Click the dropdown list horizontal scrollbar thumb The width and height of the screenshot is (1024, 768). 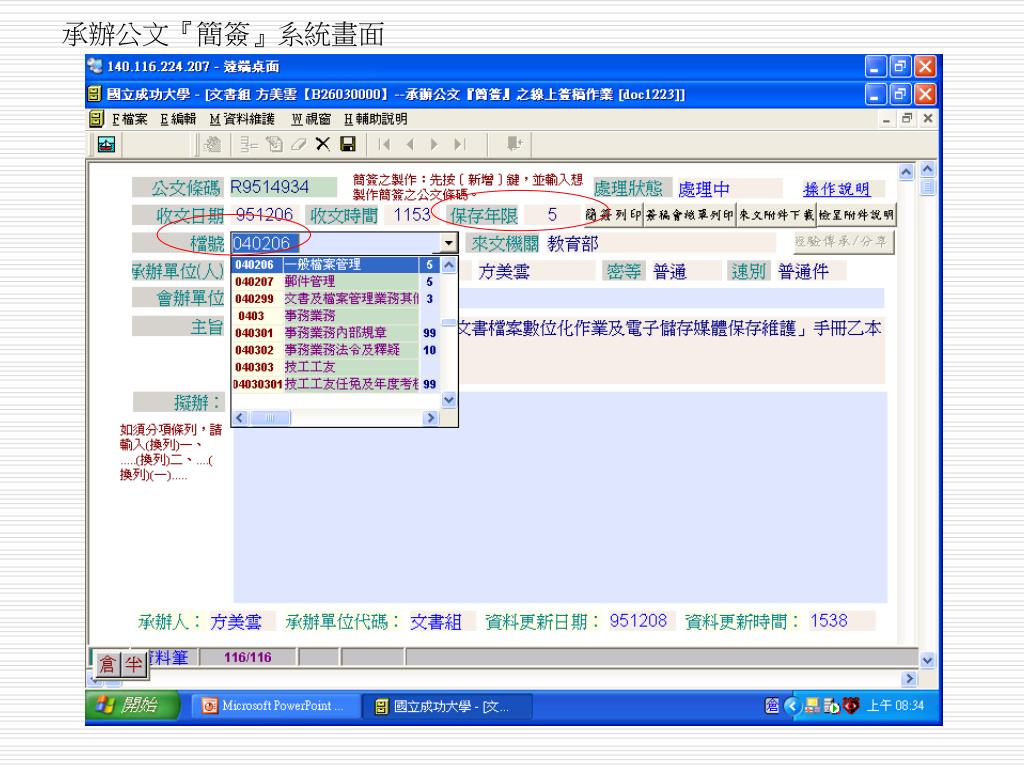270,418
